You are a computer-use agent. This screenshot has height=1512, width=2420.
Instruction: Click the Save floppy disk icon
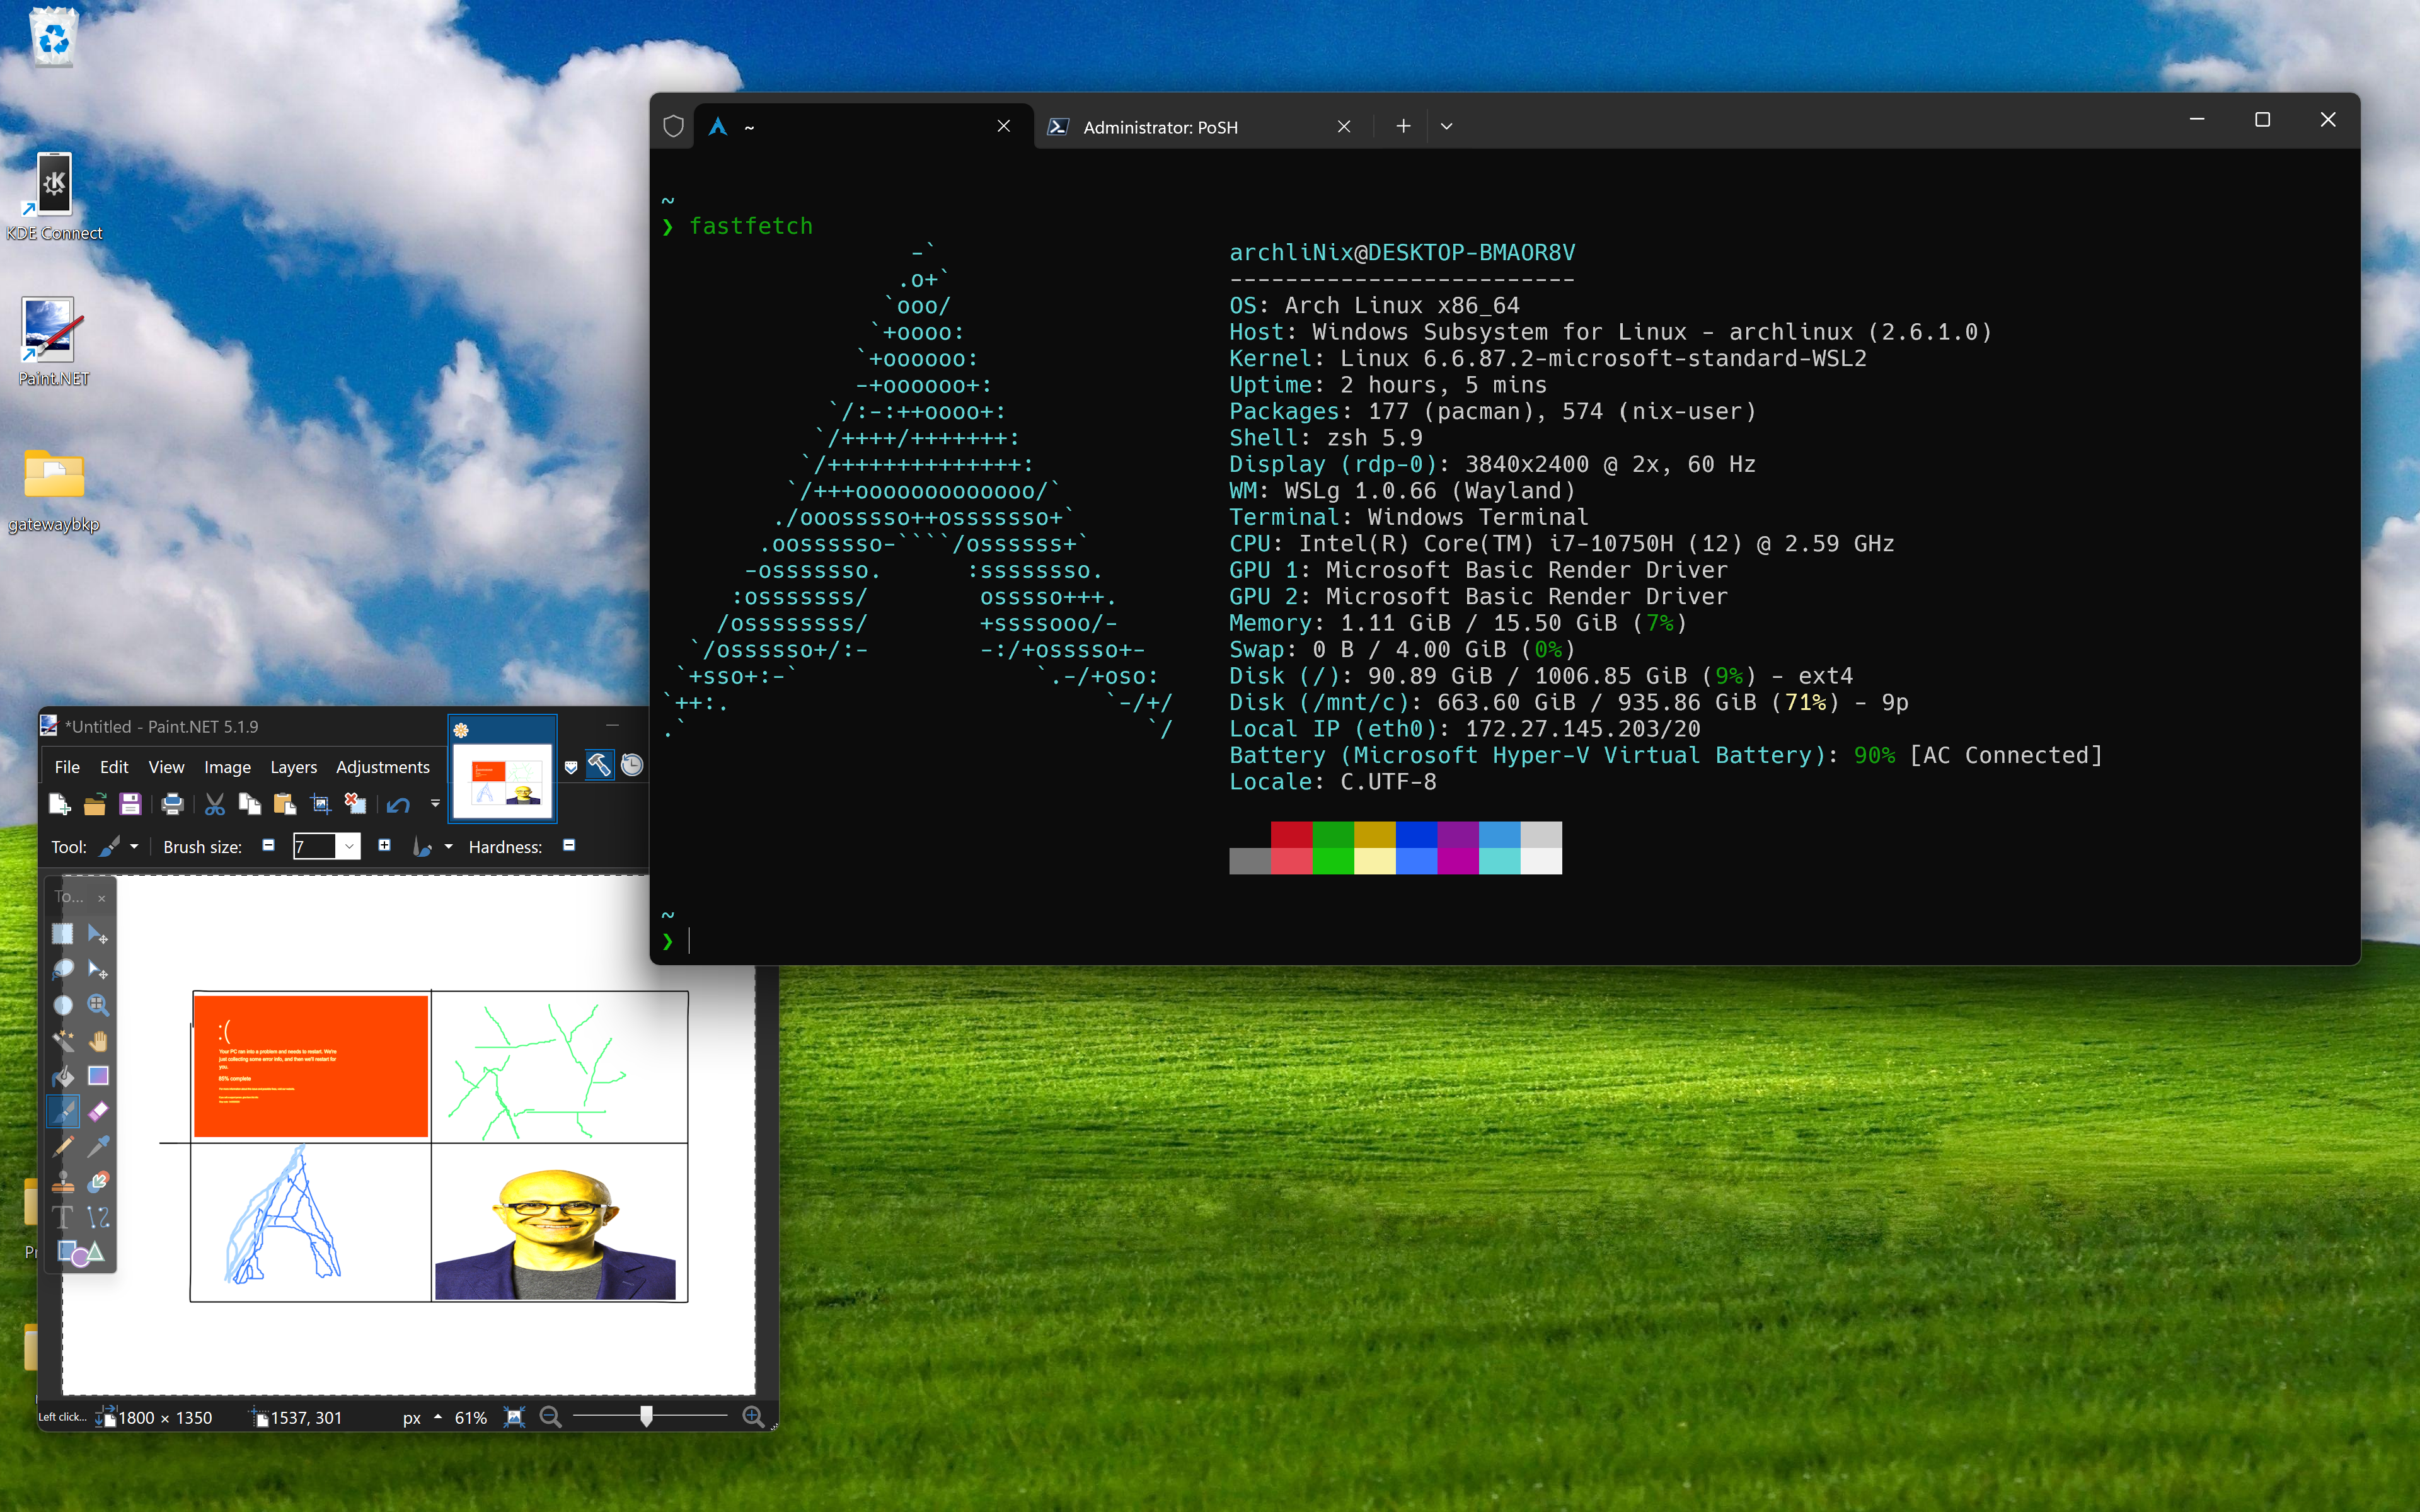tap(130, 804)
